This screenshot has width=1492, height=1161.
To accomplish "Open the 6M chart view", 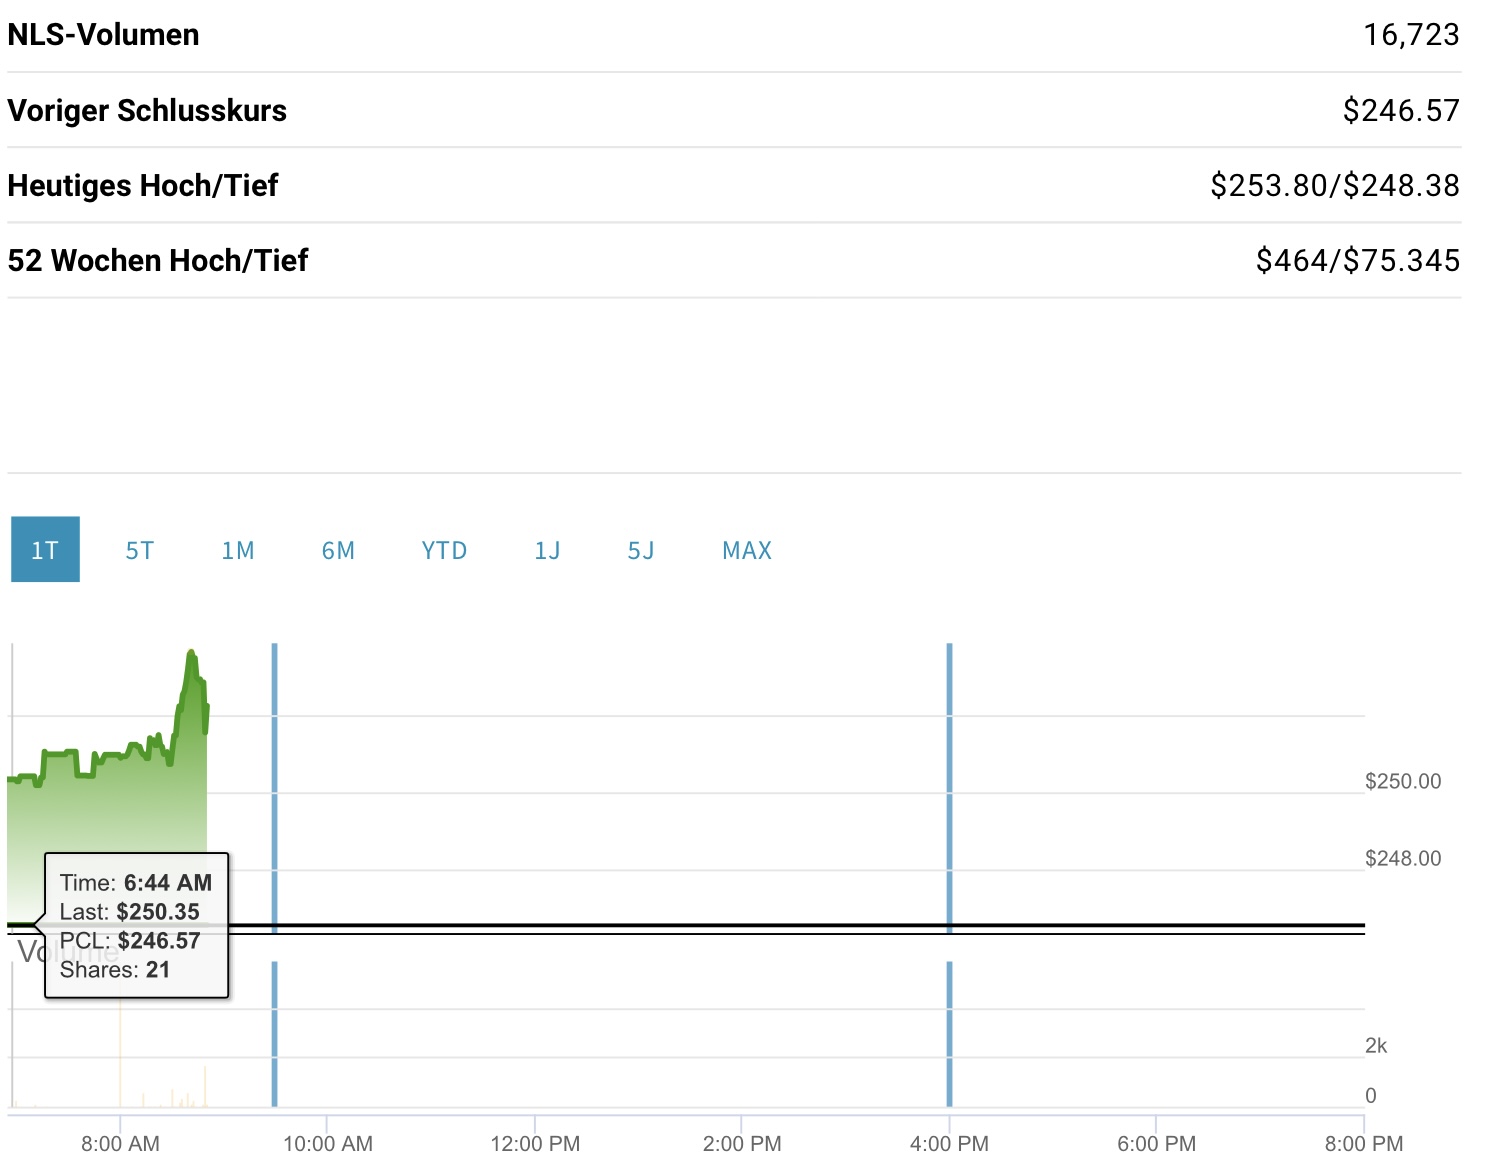I will click(338, 550).
